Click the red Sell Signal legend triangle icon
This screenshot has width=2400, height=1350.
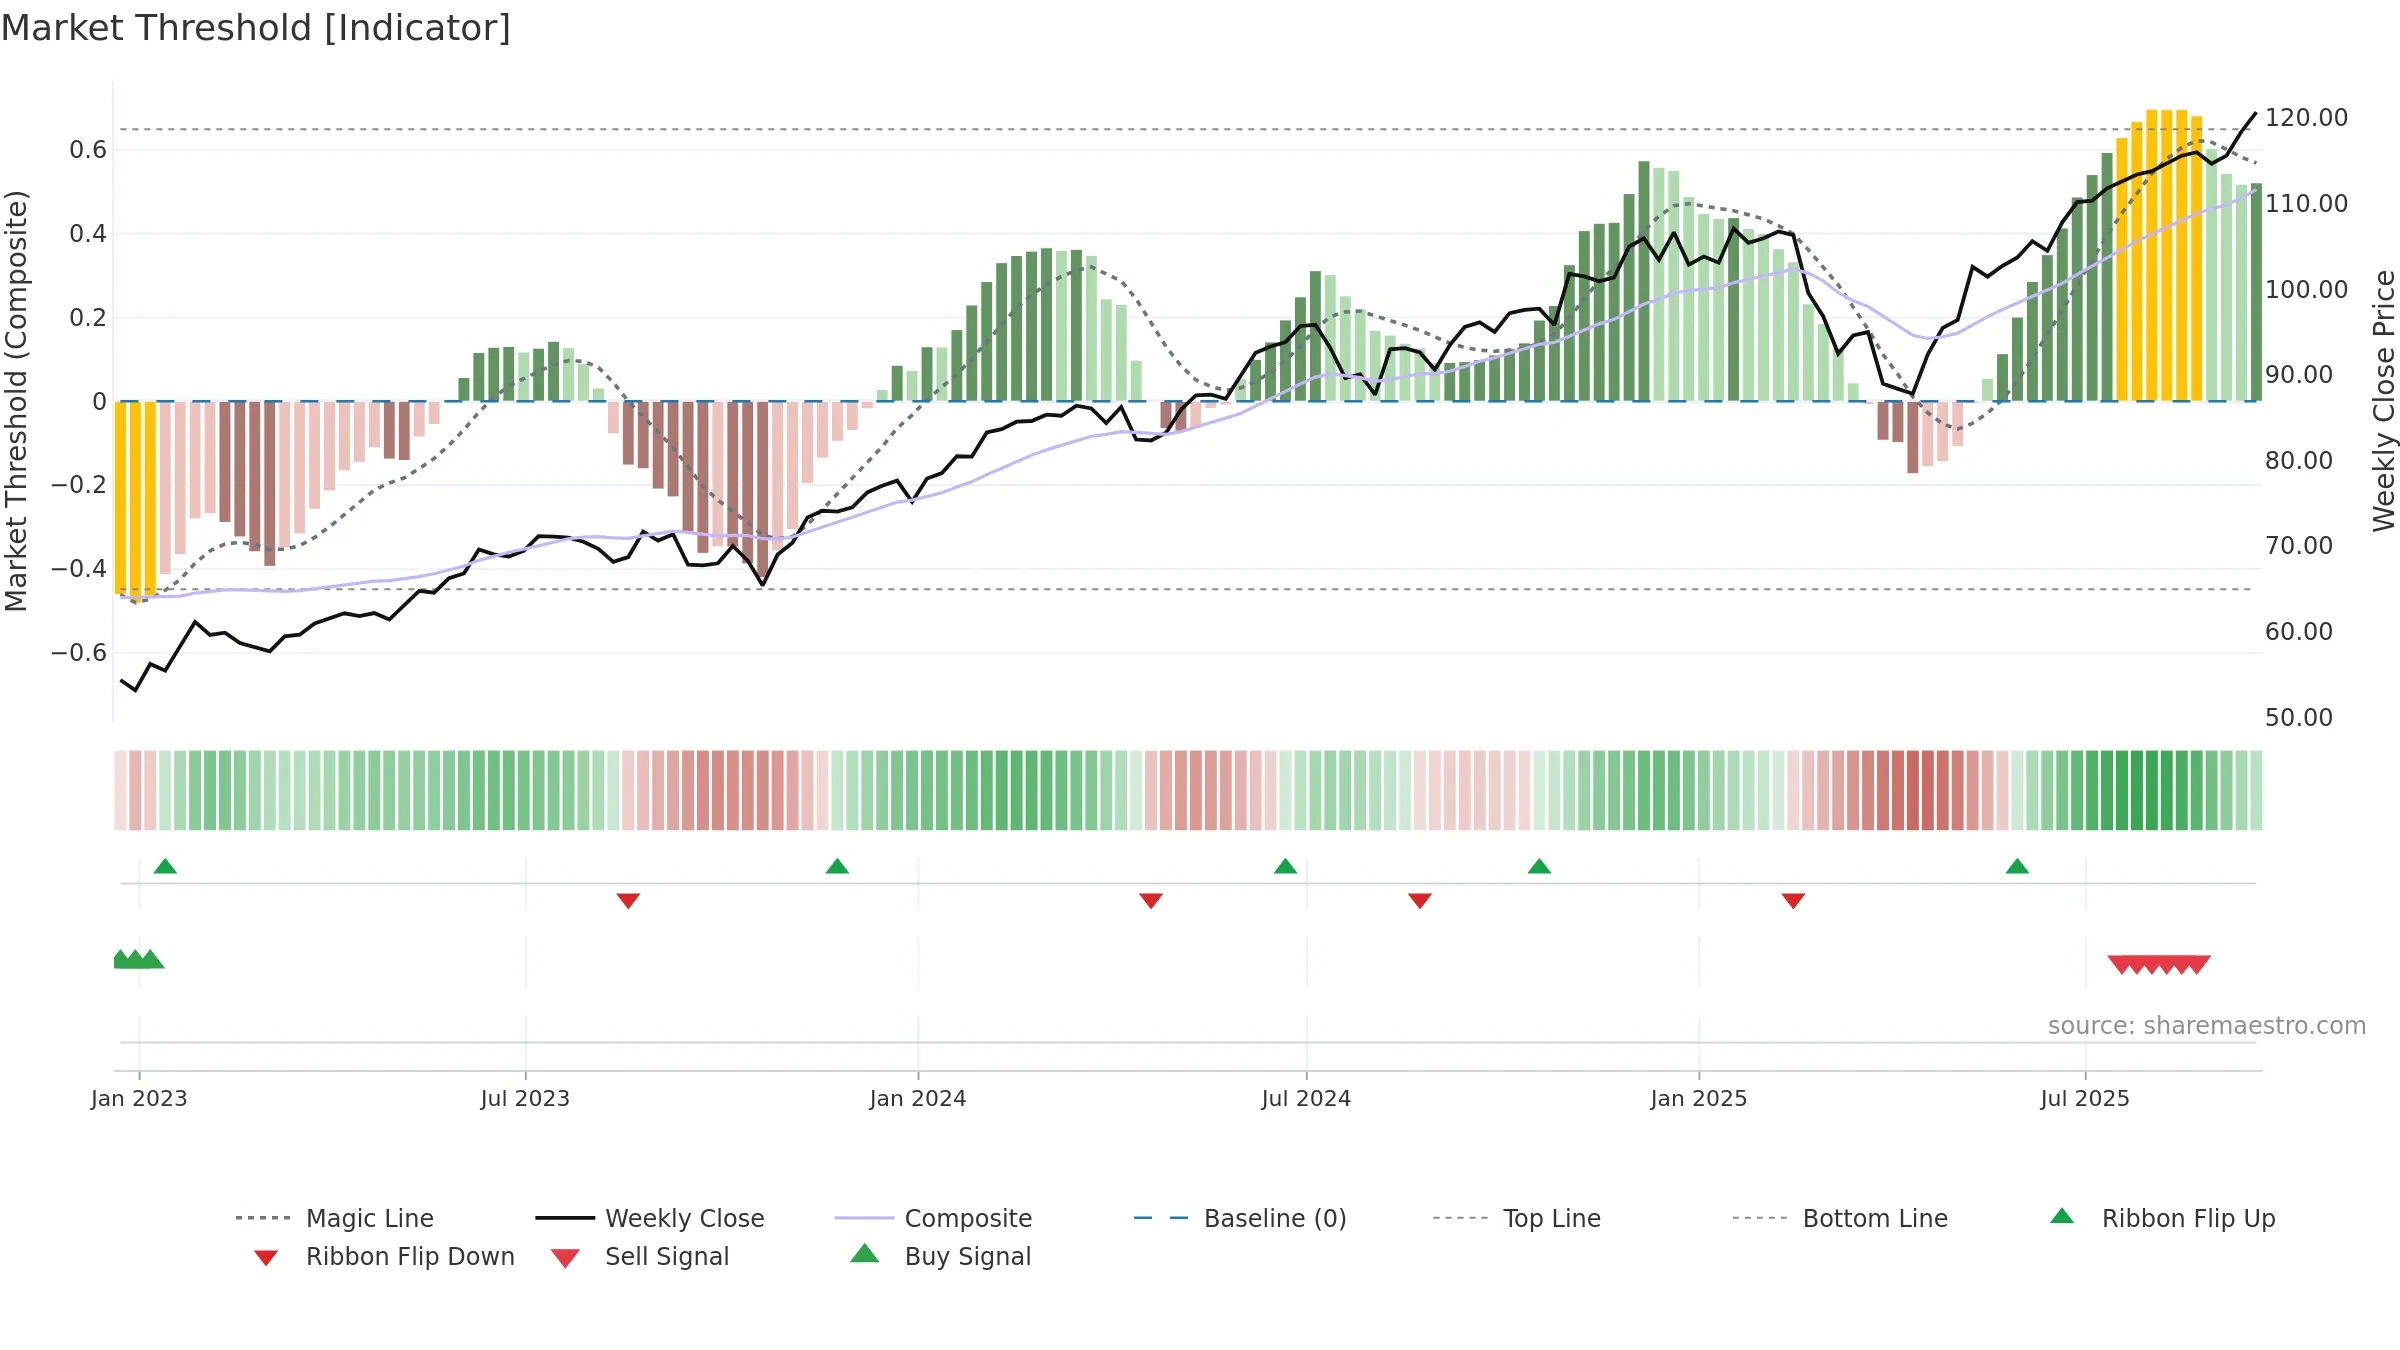pyautogui.click(x=565, y=1258)
